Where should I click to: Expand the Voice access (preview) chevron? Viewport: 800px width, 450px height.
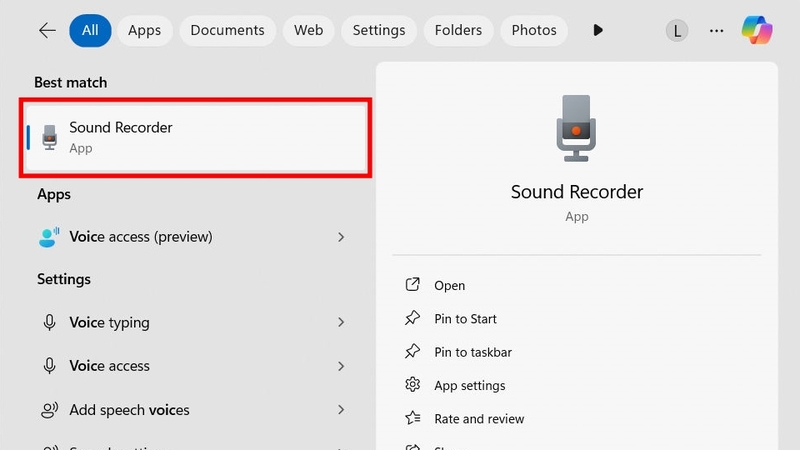[x=341, y=237]
